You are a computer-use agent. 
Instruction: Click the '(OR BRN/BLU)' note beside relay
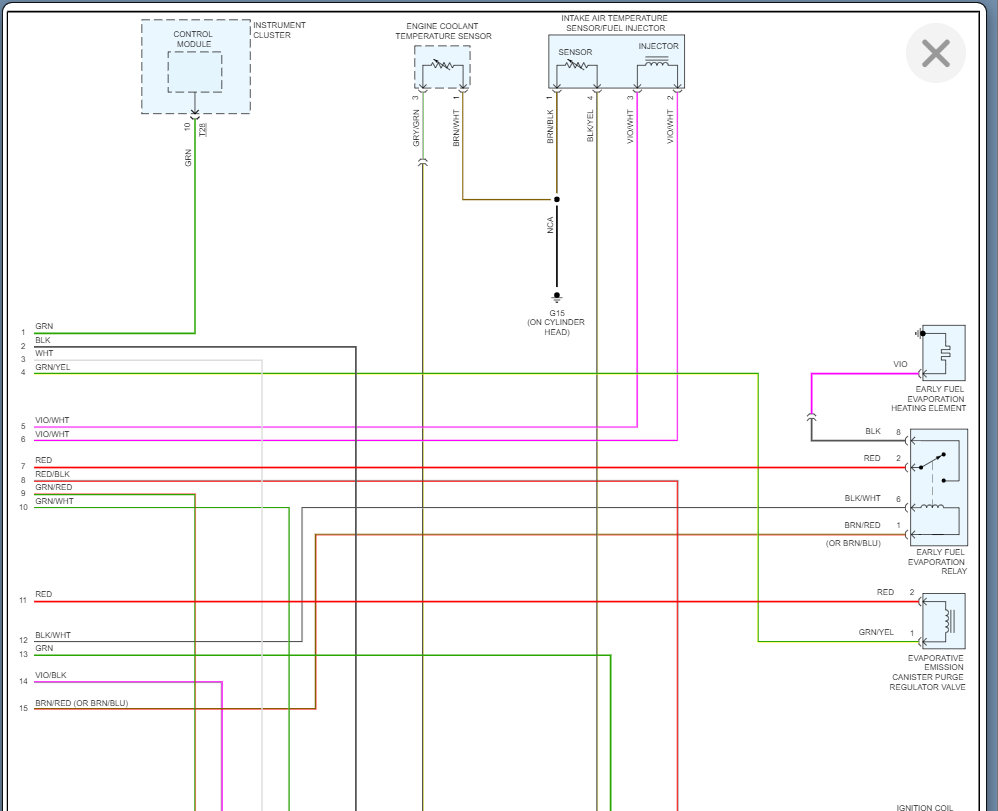tap(854, 544)
